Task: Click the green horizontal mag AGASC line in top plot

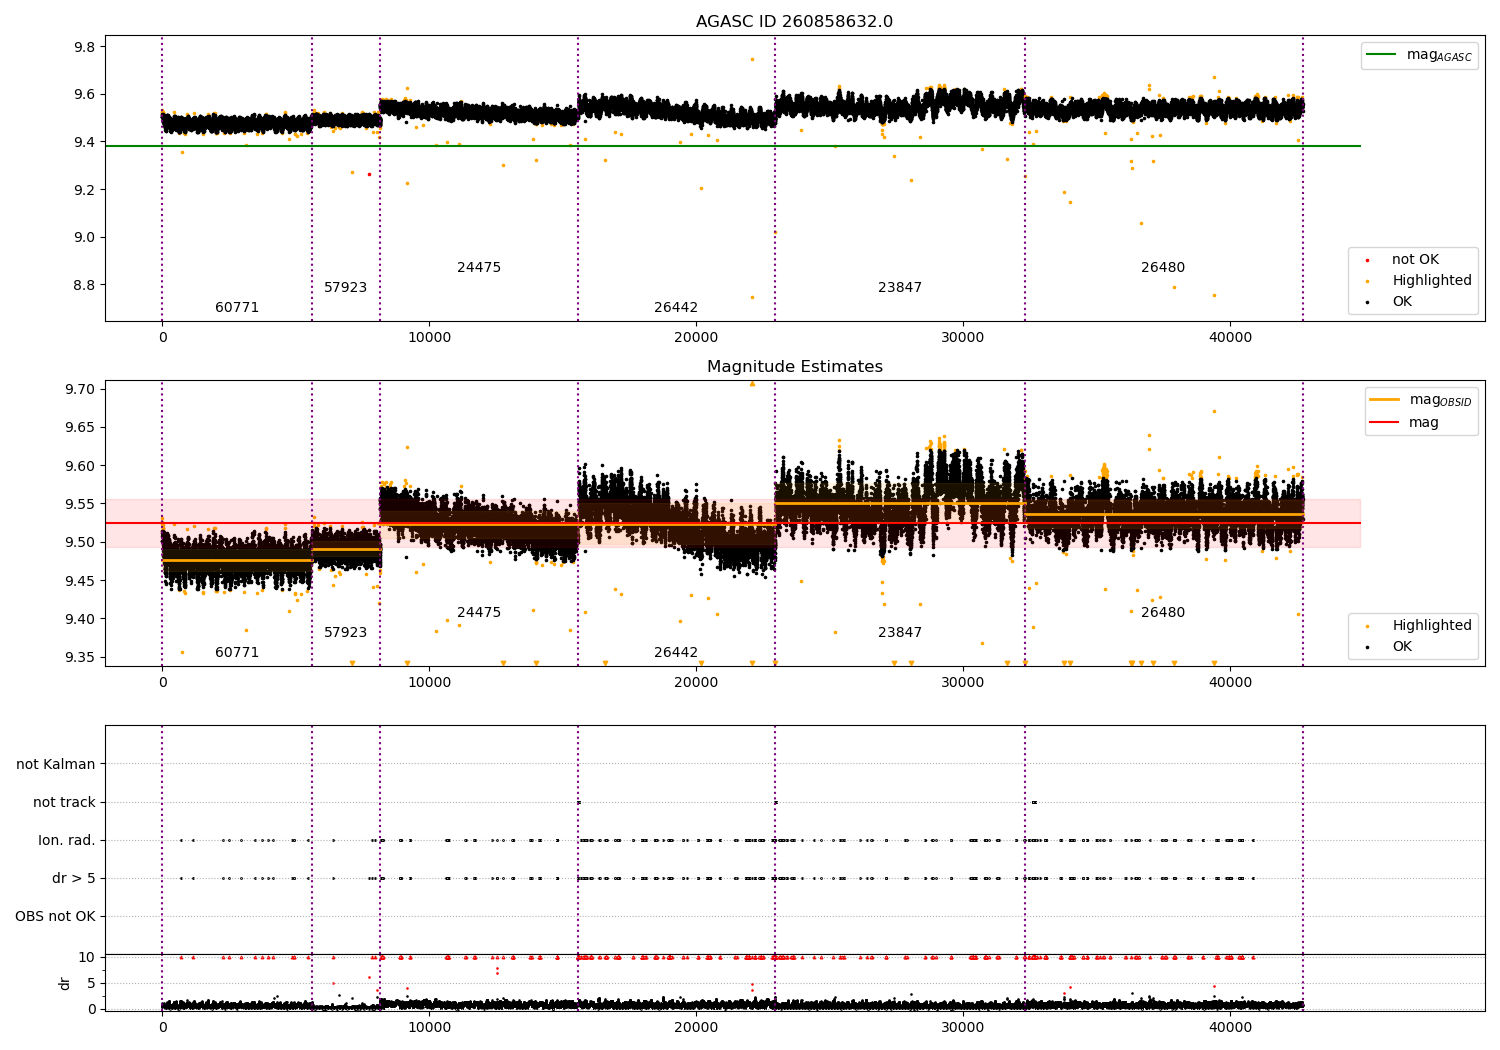Action: coord(733,146)
